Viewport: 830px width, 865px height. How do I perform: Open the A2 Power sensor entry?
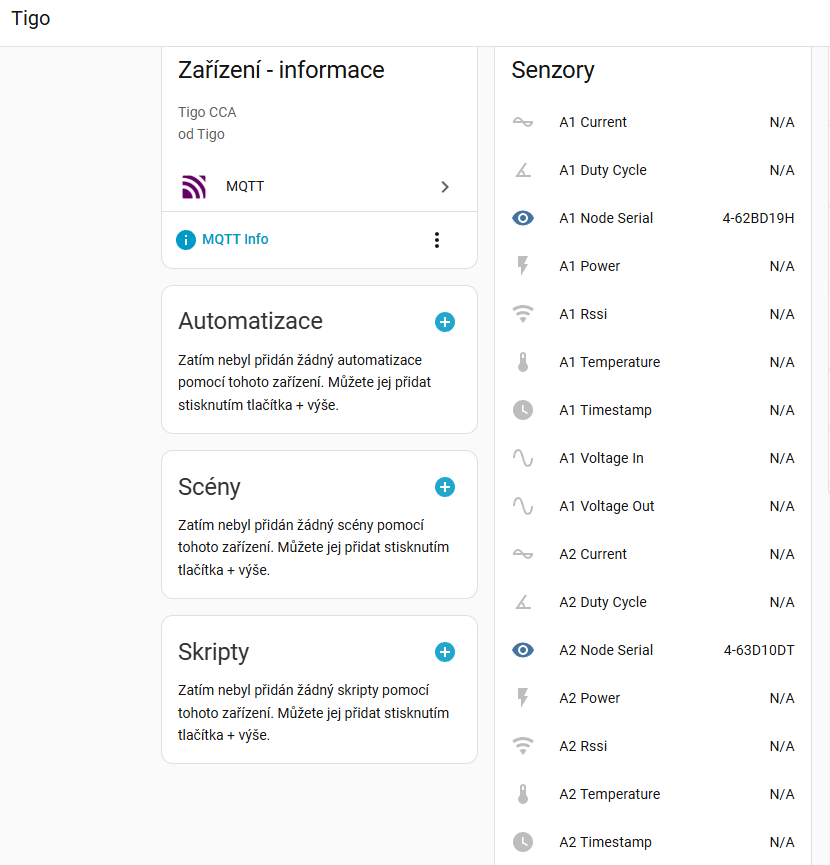click(589, 698)
